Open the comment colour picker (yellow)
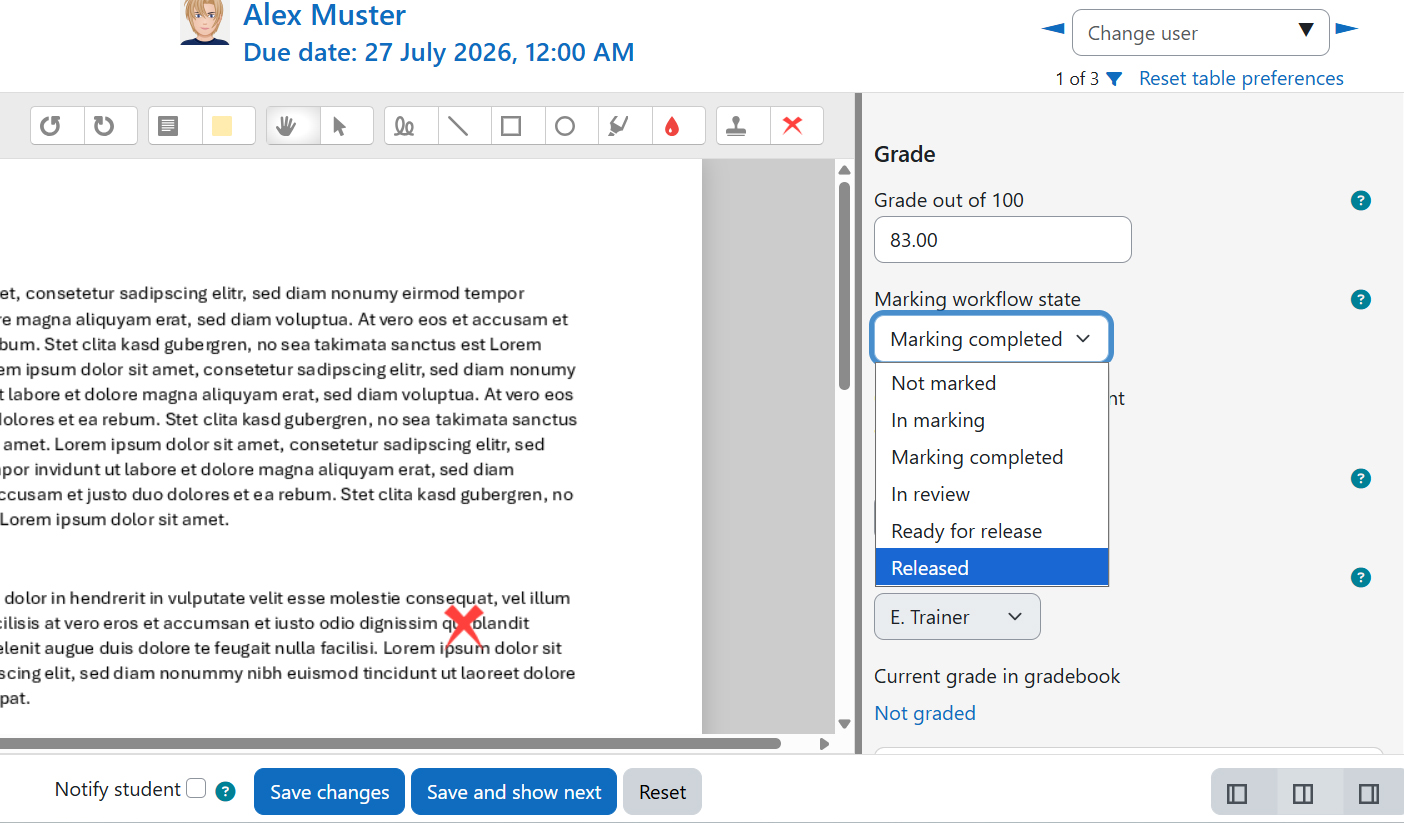The width and height of the screenshot is (1404, 823). 228,126
